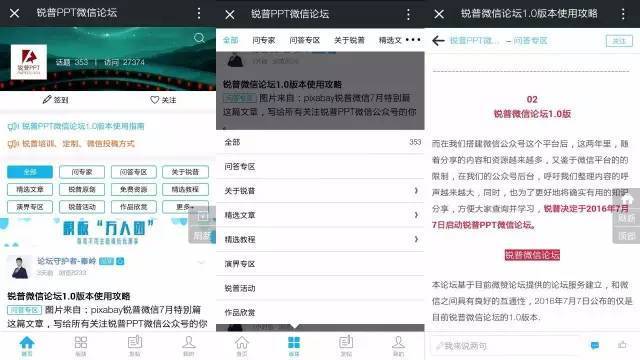Tap the floating 顶部 back-to-top button on the article
The width and height of the screenshot is (640, 360).
tap(627, 236)
